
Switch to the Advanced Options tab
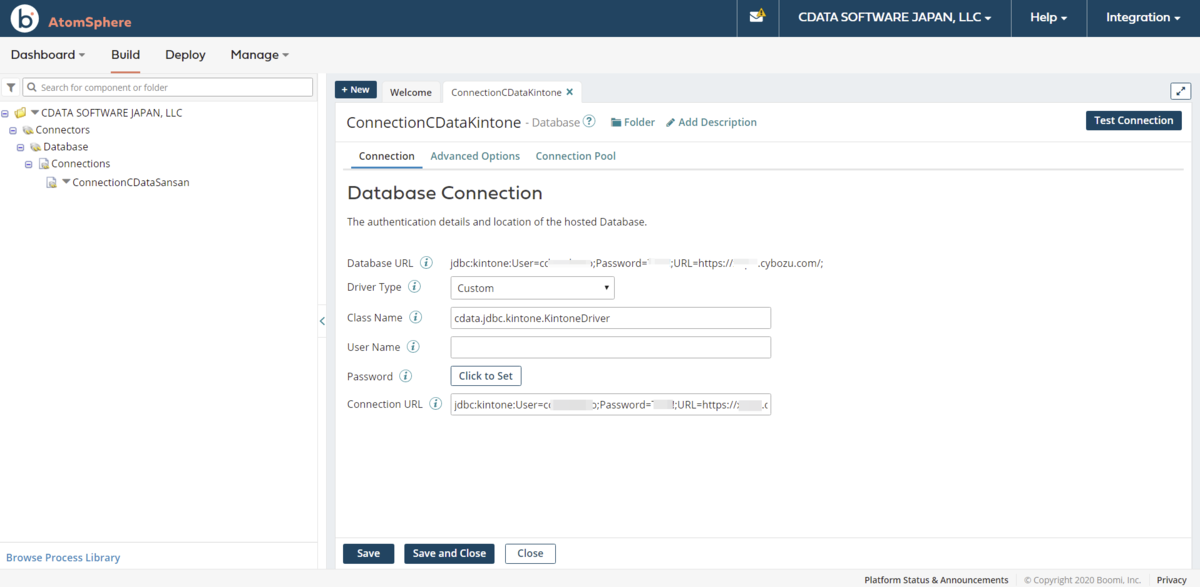coord(475,156)
